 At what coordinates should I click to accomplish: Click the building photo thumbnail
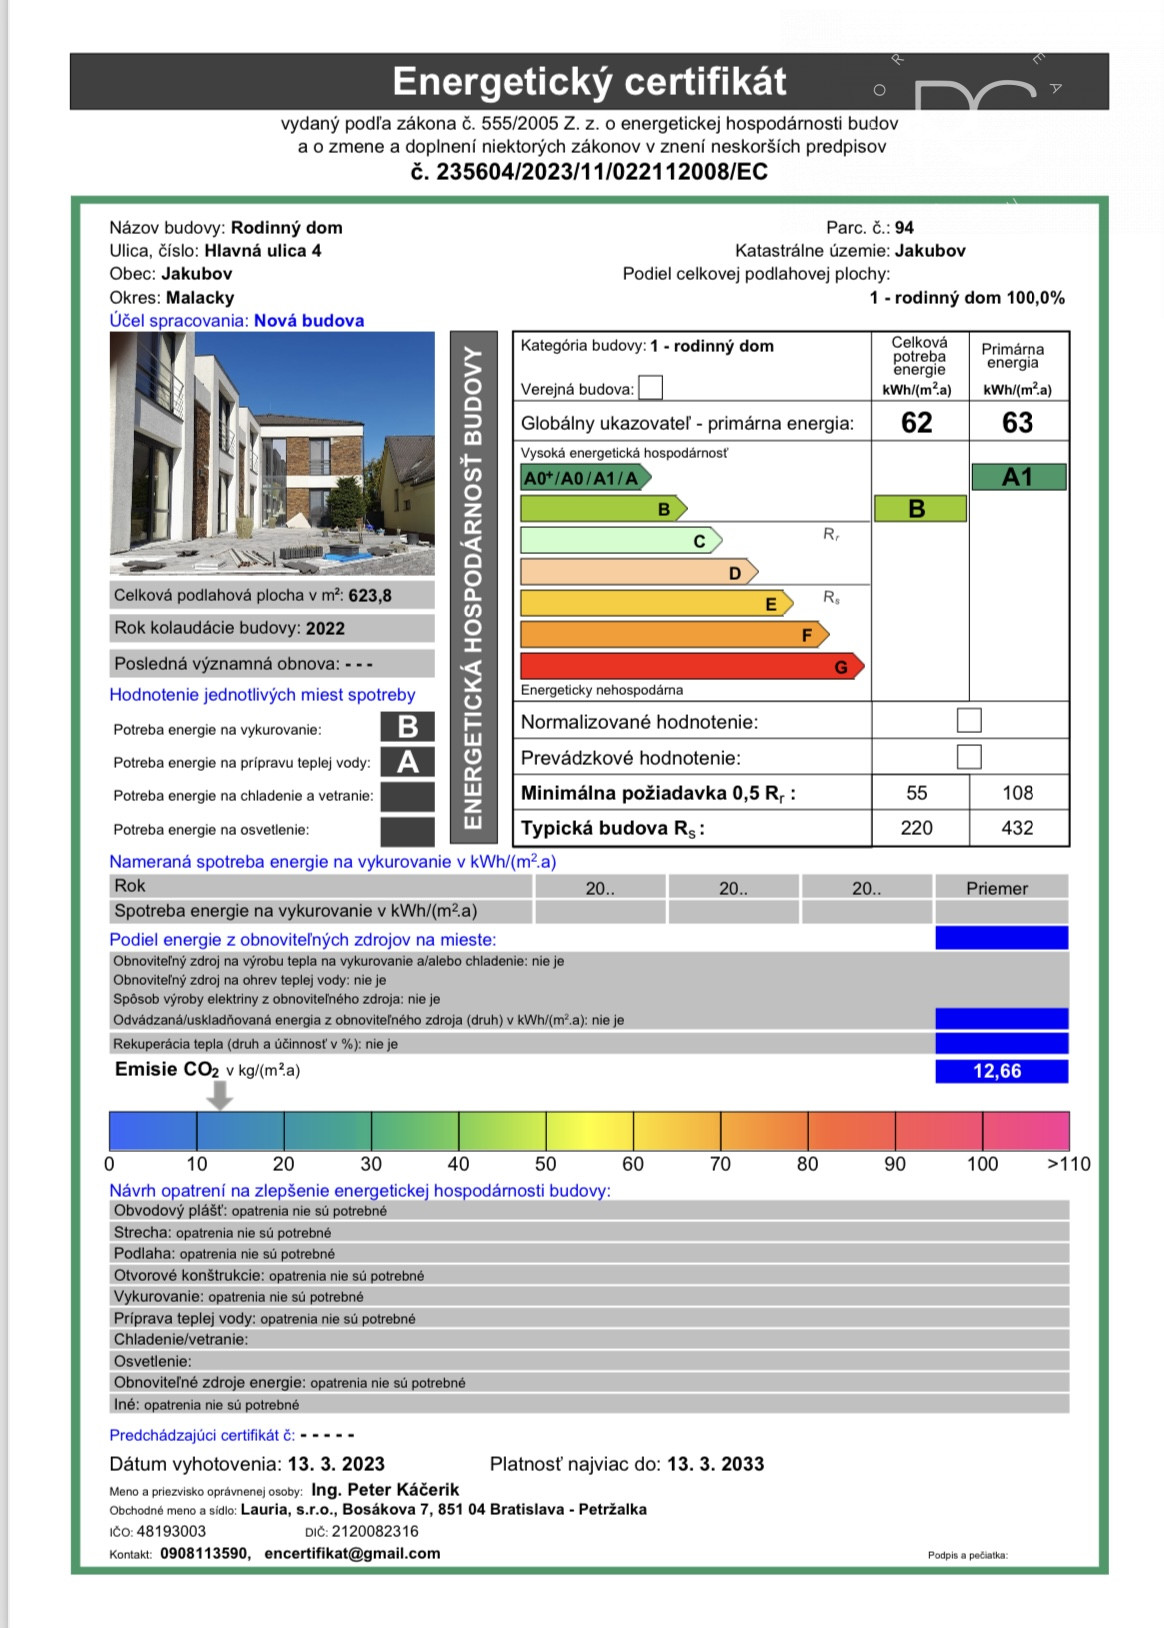[272, 453]
